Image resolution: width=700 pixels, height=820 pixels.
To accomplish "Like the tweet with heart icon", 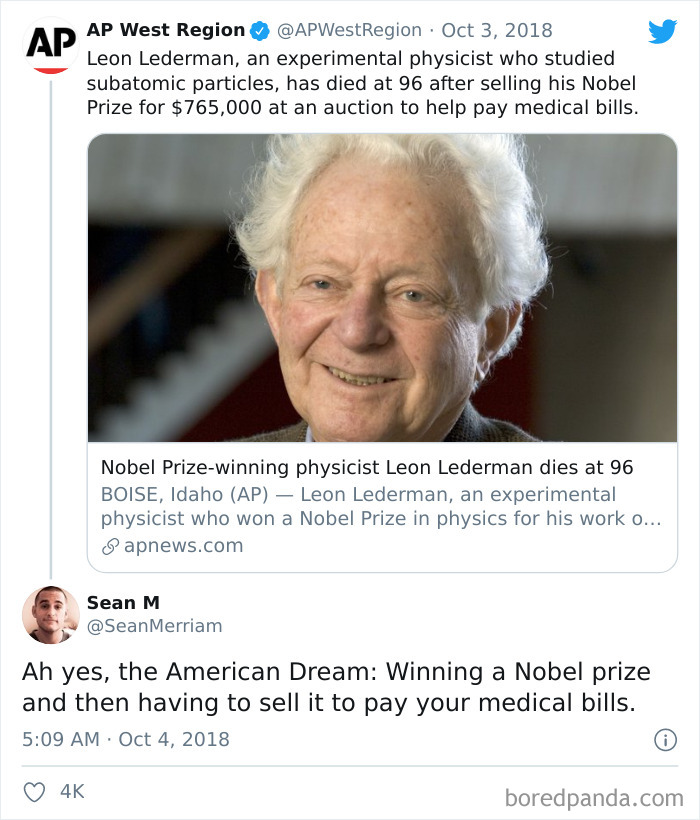I will click(x=35, y=792).
